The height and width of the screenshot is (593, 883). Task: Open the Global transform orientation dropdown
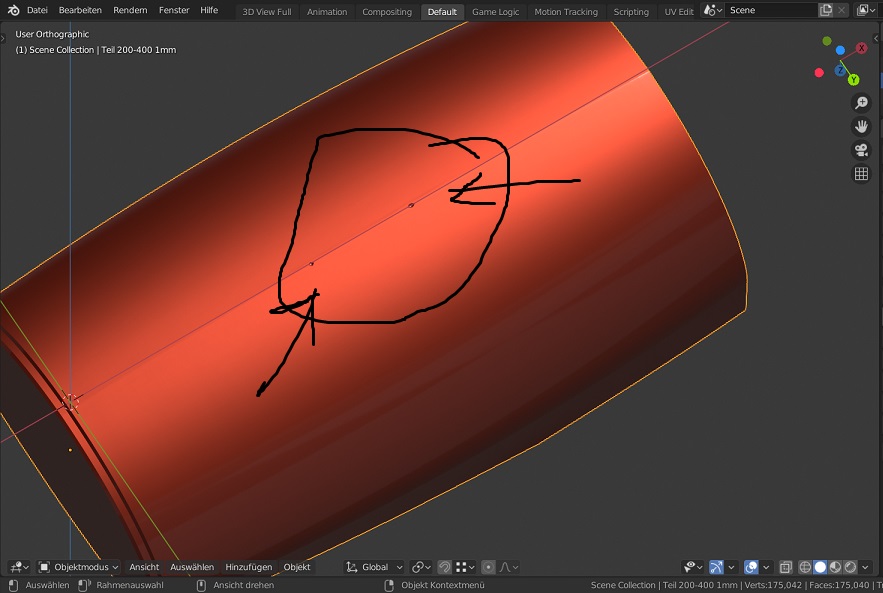375,567
